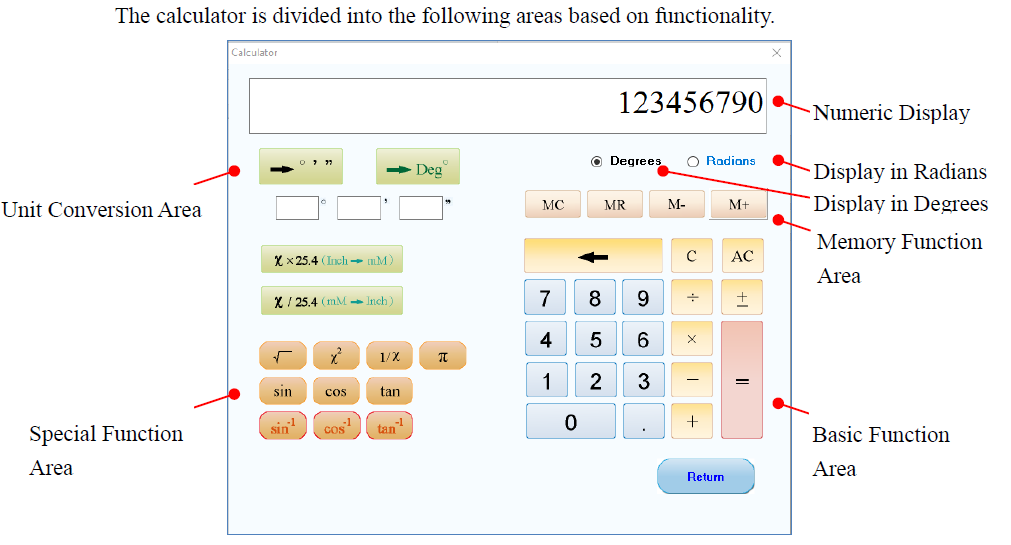
Task: Click the inverse sine button
Action: click(282, 426)
